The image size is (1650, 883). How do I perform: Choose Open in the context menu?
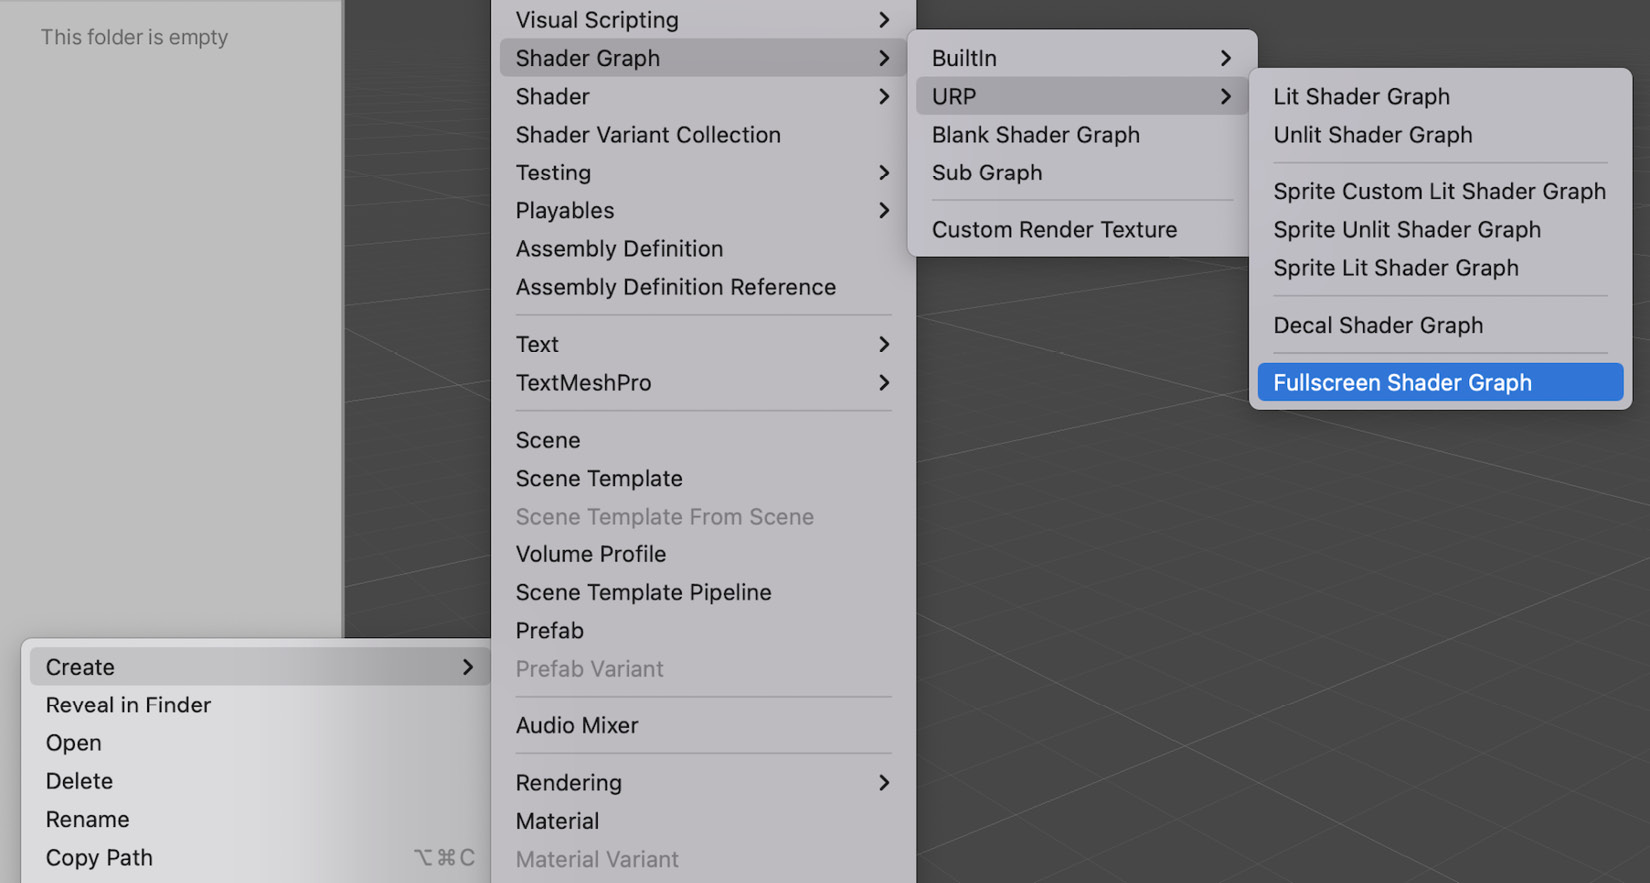pyautogui.click(x=260, y=743)
